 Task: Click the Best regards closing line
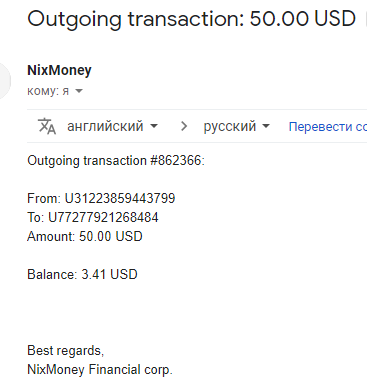[66, 351]
